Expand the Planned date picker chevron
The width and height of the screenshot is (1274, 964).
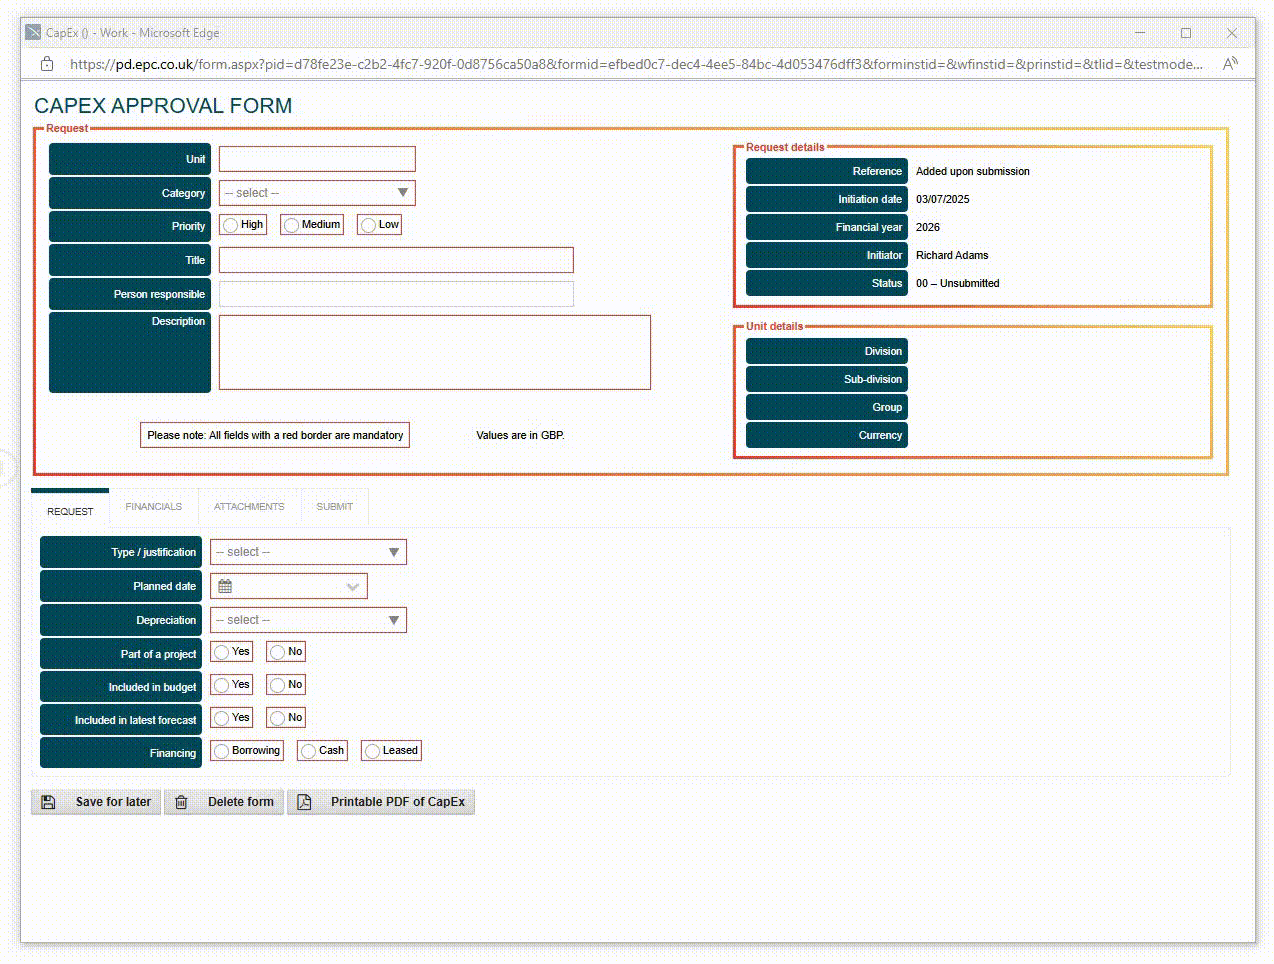pyautogui.click(x=352, y=587)
